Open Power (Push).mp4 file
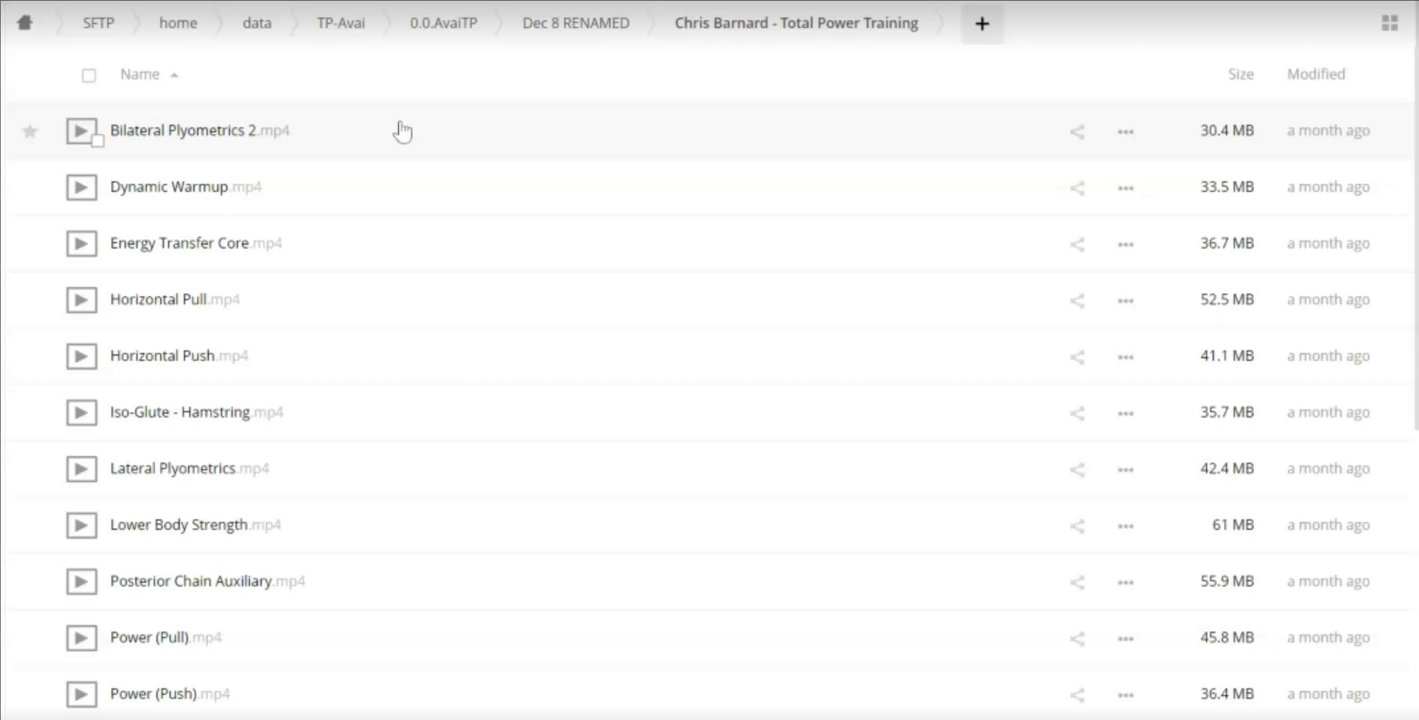 point(170,694)
